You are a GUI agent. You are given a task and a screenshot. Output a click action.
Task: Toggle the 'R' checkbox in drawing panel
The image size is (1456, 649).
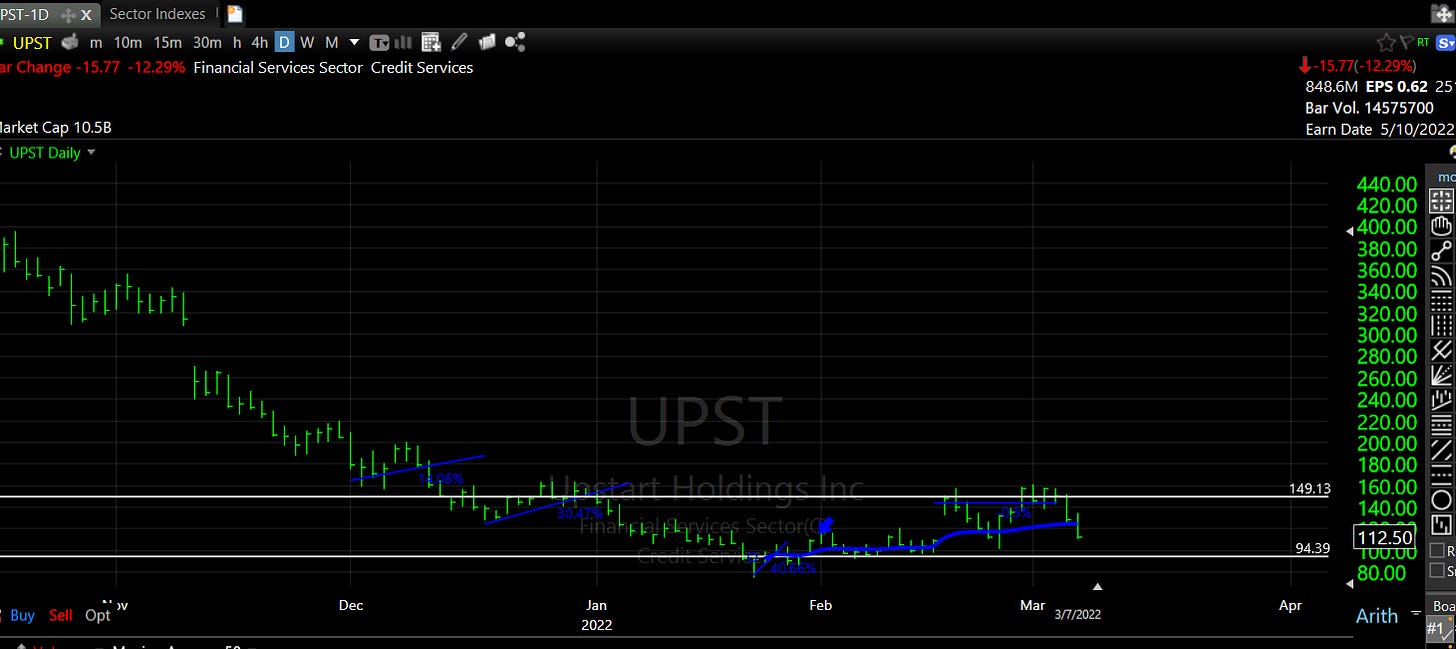[x=1437, y=551]
